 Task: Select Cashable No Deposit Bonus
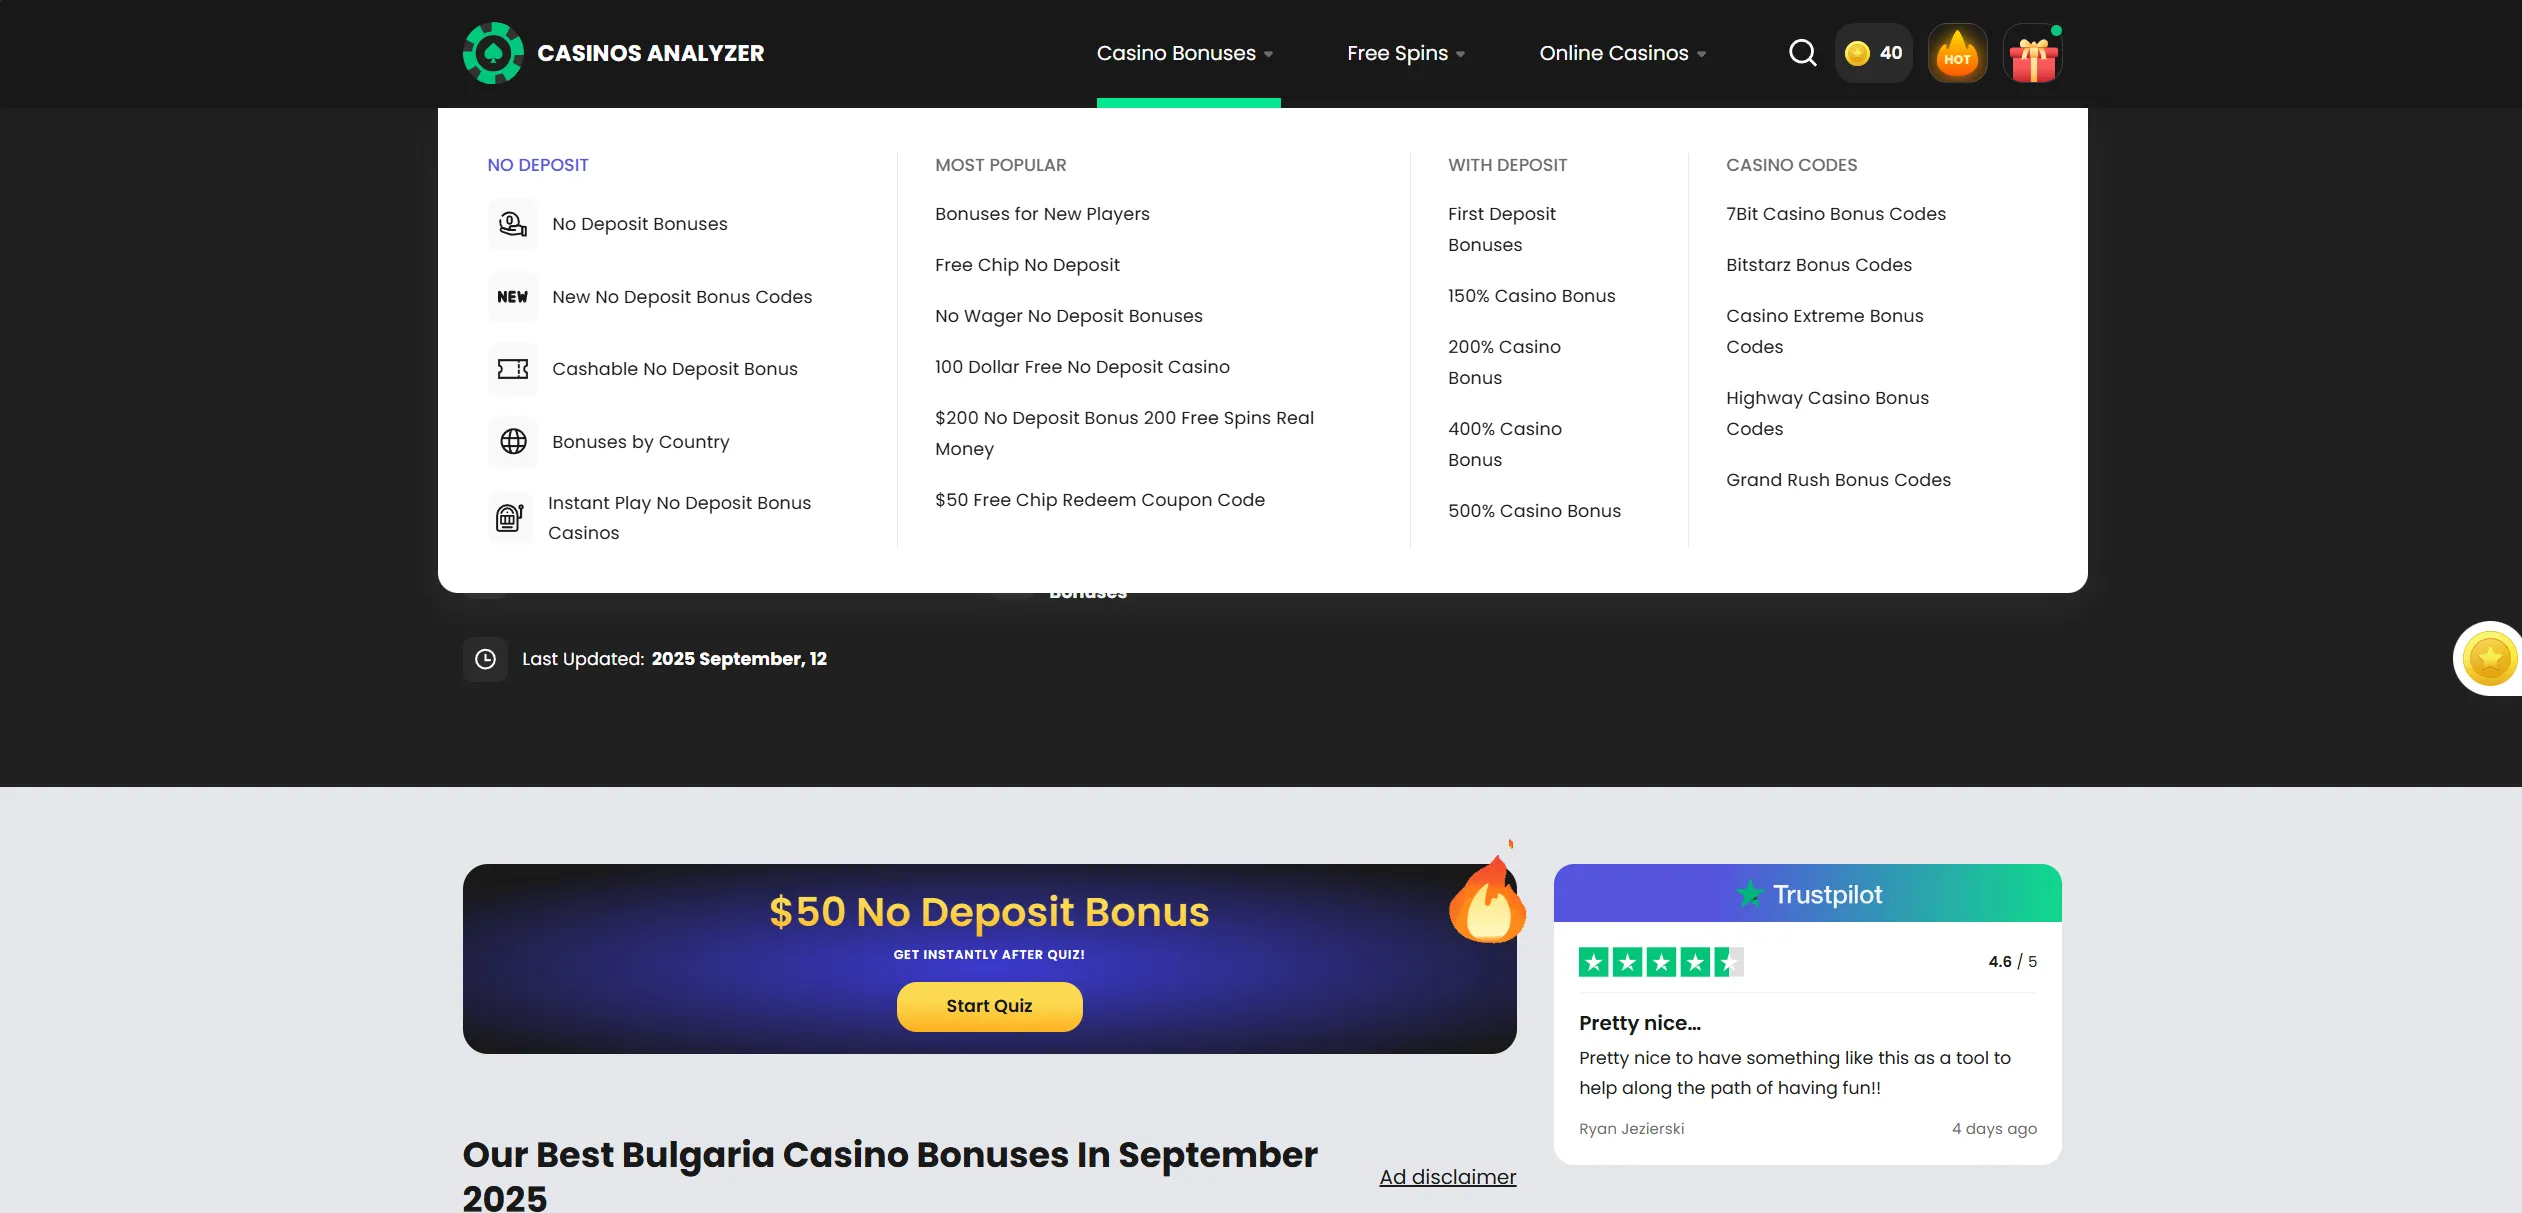675,369
